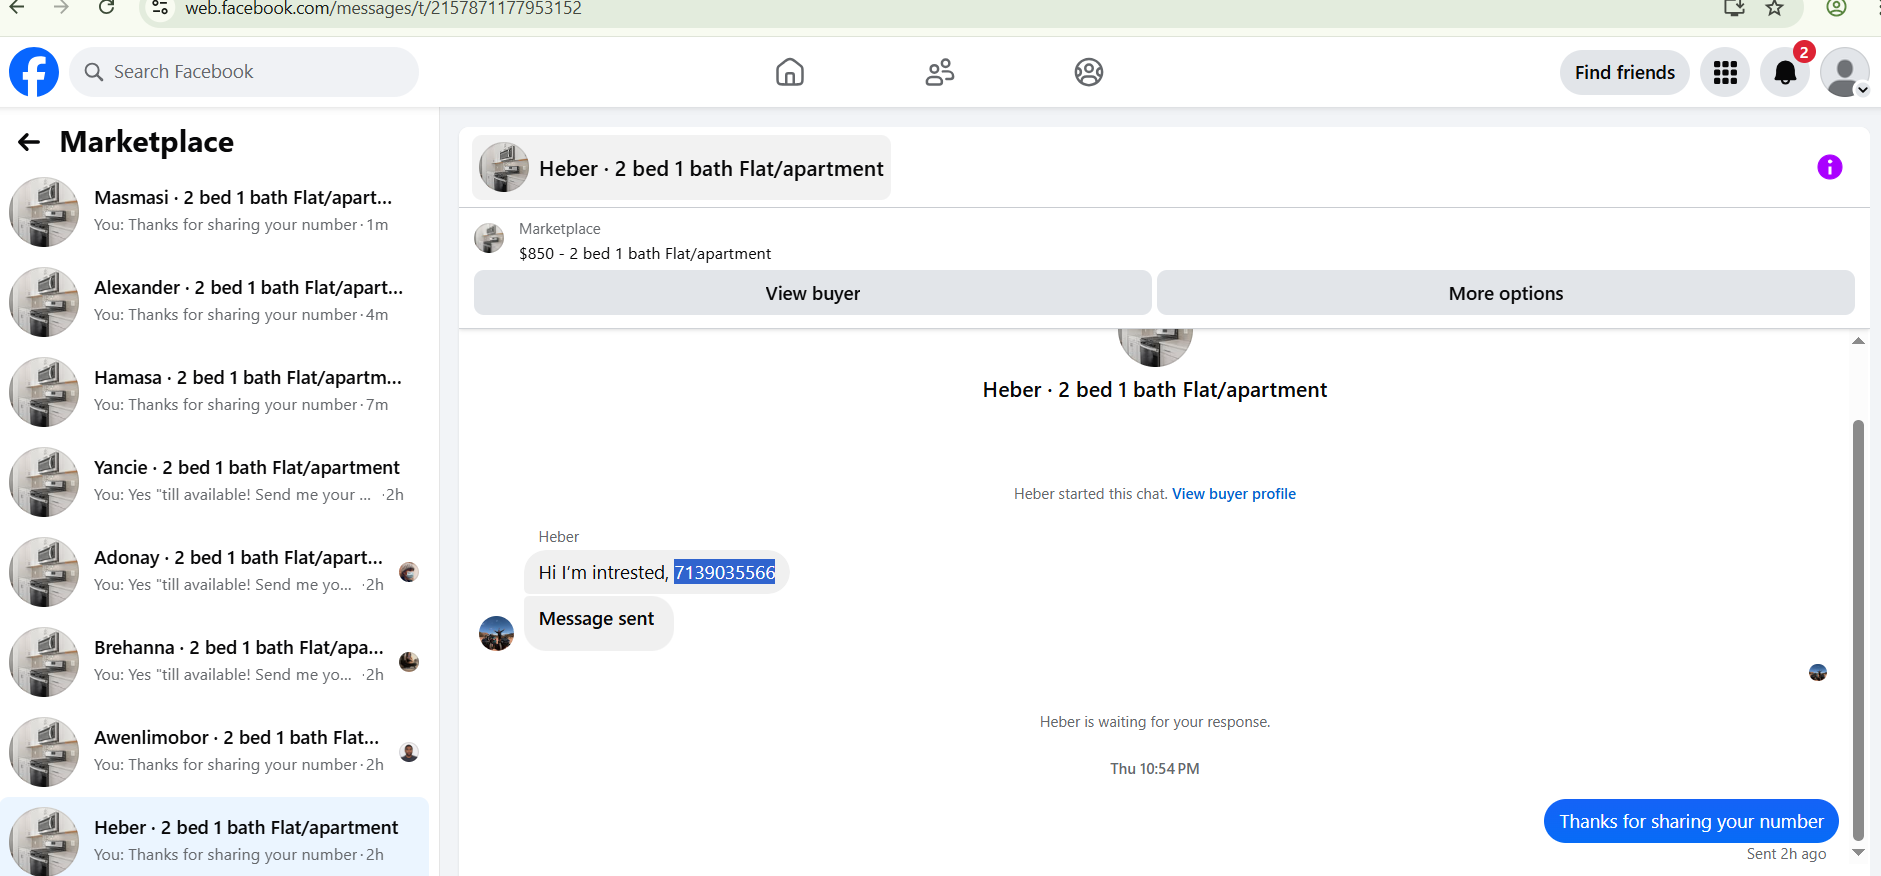Click the browser reload icon
The height and width of the screenshot is (876, 1881).
click(107, 8)
